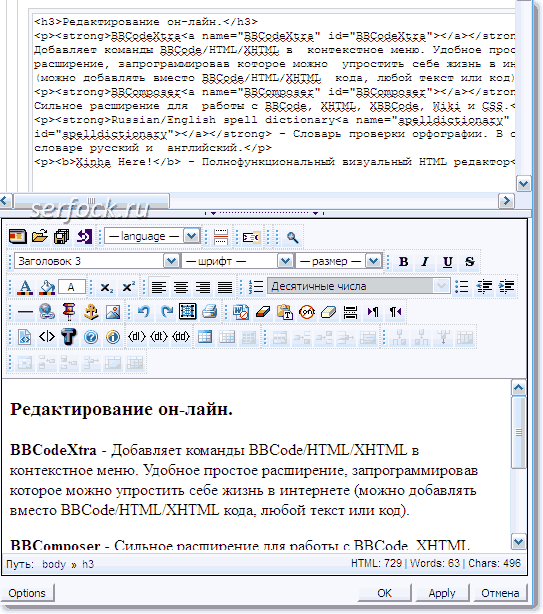Expand the размер size dropdown
Image resolution: width=543 pixels, height=614 pixels.
click(339, 261)
